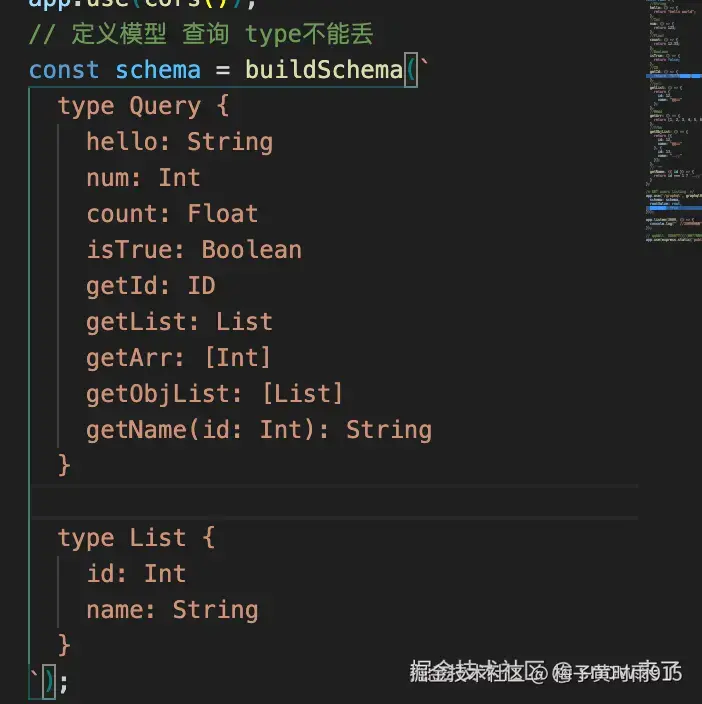This screenshot has height=704, width=702.
Task: Click the count: Float field
Action: point(172,214)
